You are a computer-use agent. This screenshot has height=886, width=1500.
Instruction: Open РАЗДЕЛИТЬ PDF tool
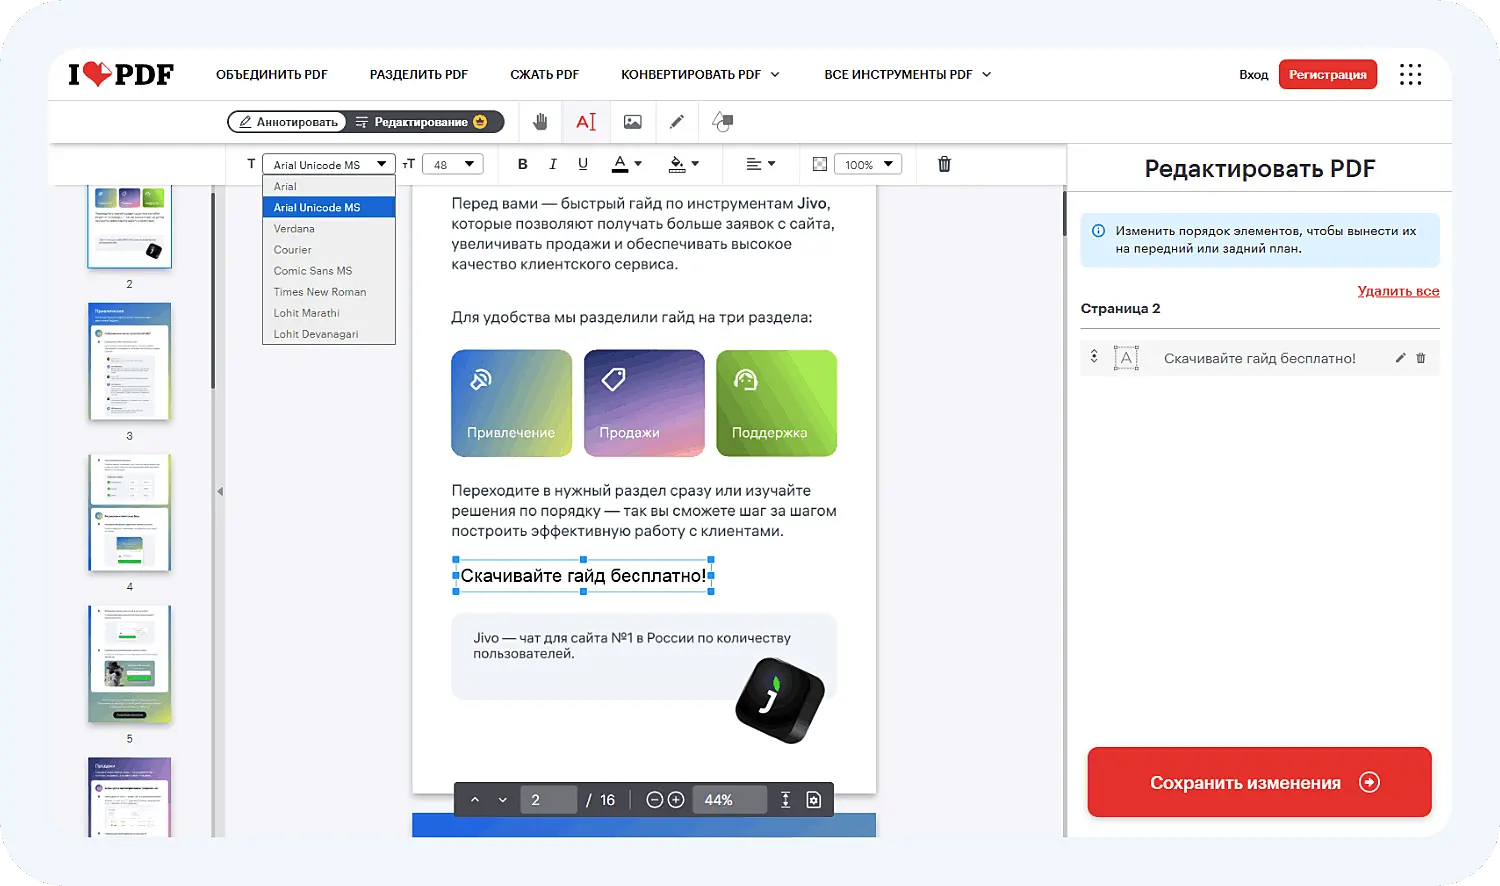click(x=419, y=74)
